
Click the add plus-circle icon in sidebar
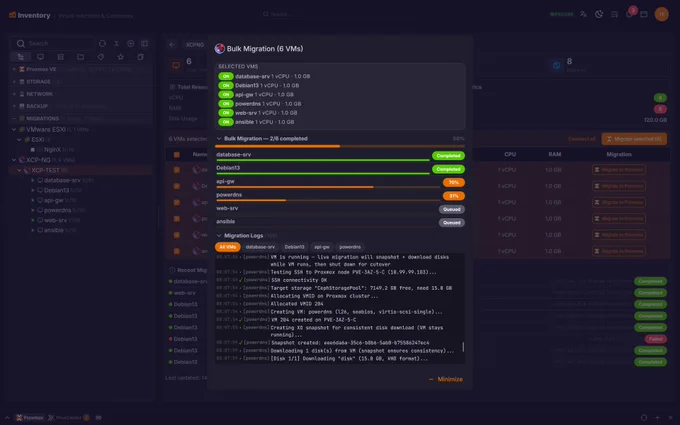(x=131, y=43)
